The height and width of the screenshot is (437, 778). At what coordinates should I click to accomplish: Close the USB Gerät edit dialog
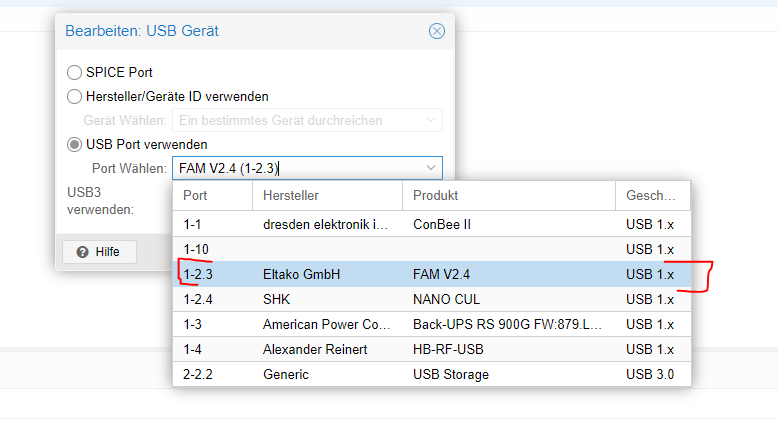pyautogui.click(x=437, y=31)
